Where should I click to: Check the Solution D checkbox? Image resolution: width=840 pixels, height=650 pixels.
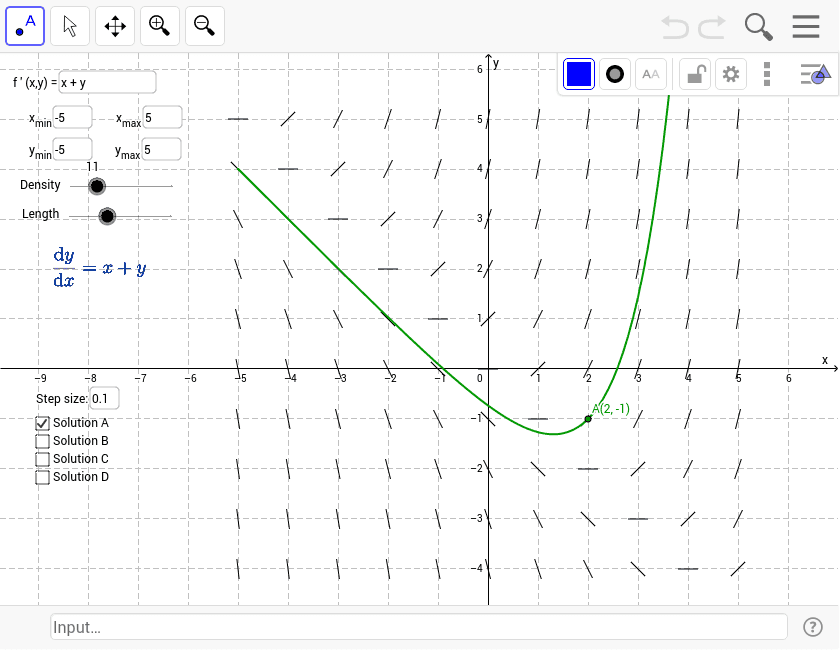tap(42, 477)
